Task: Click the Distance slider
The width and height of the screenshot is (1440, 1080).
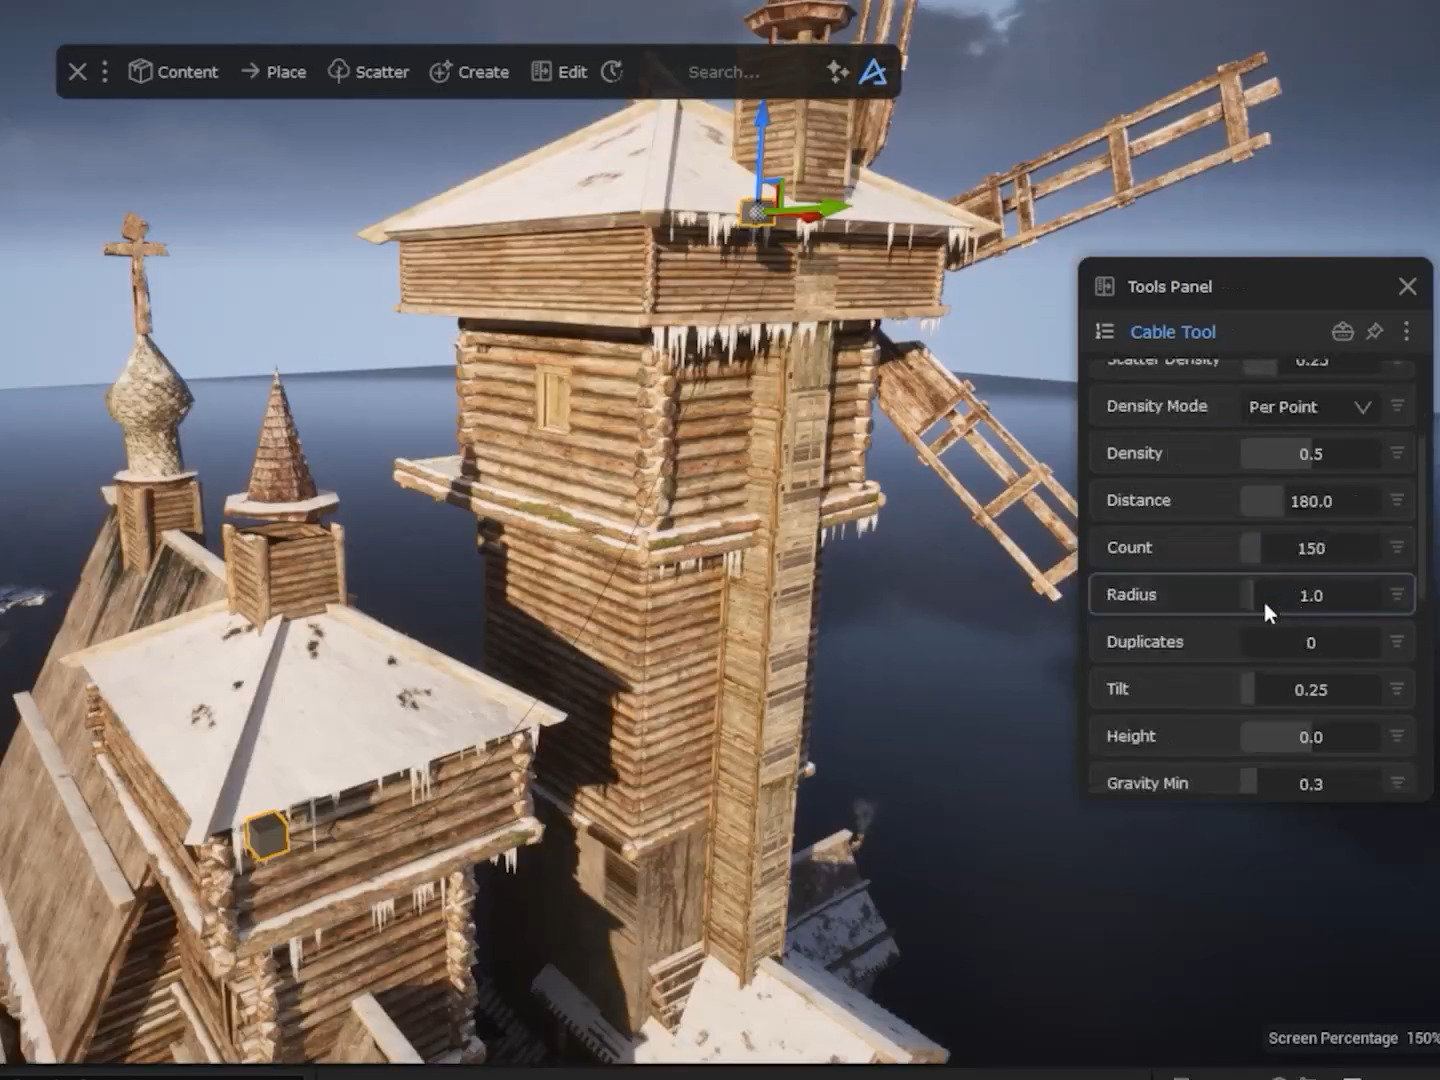Action: pos(1310,501)
